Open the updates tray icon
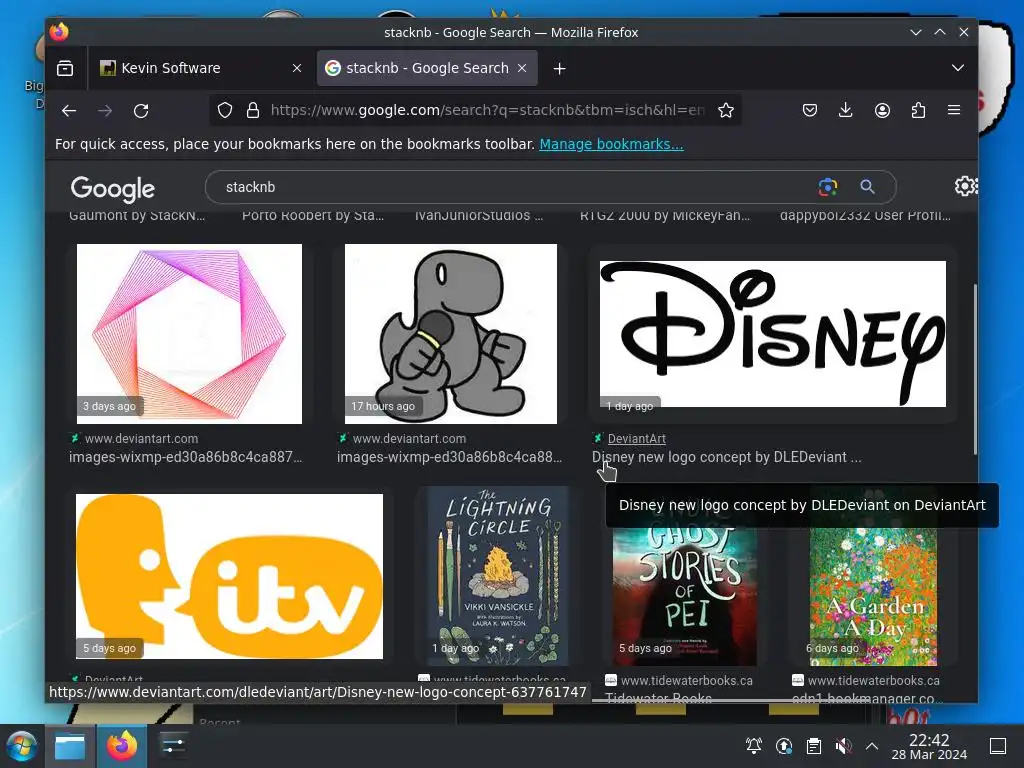 784,746
